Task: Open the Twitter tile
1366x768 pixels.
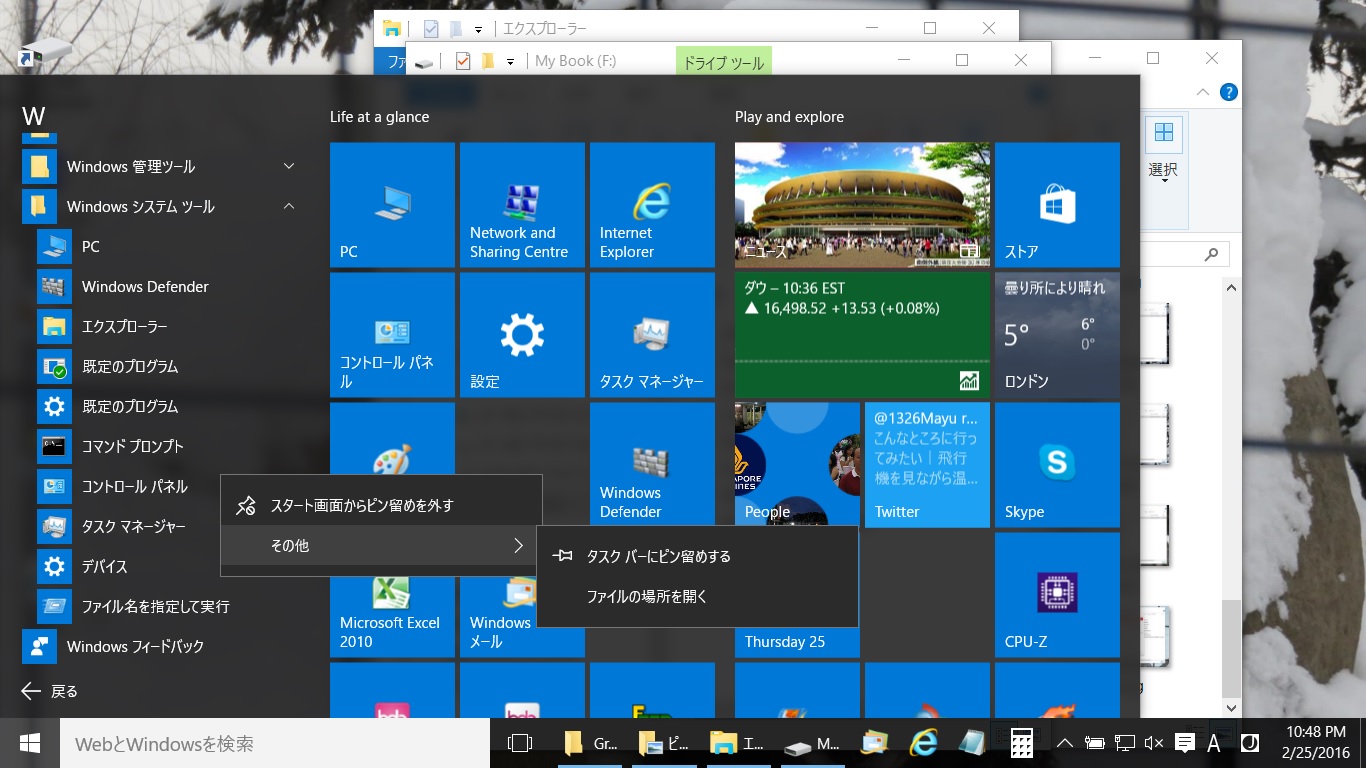Action: 927,465
